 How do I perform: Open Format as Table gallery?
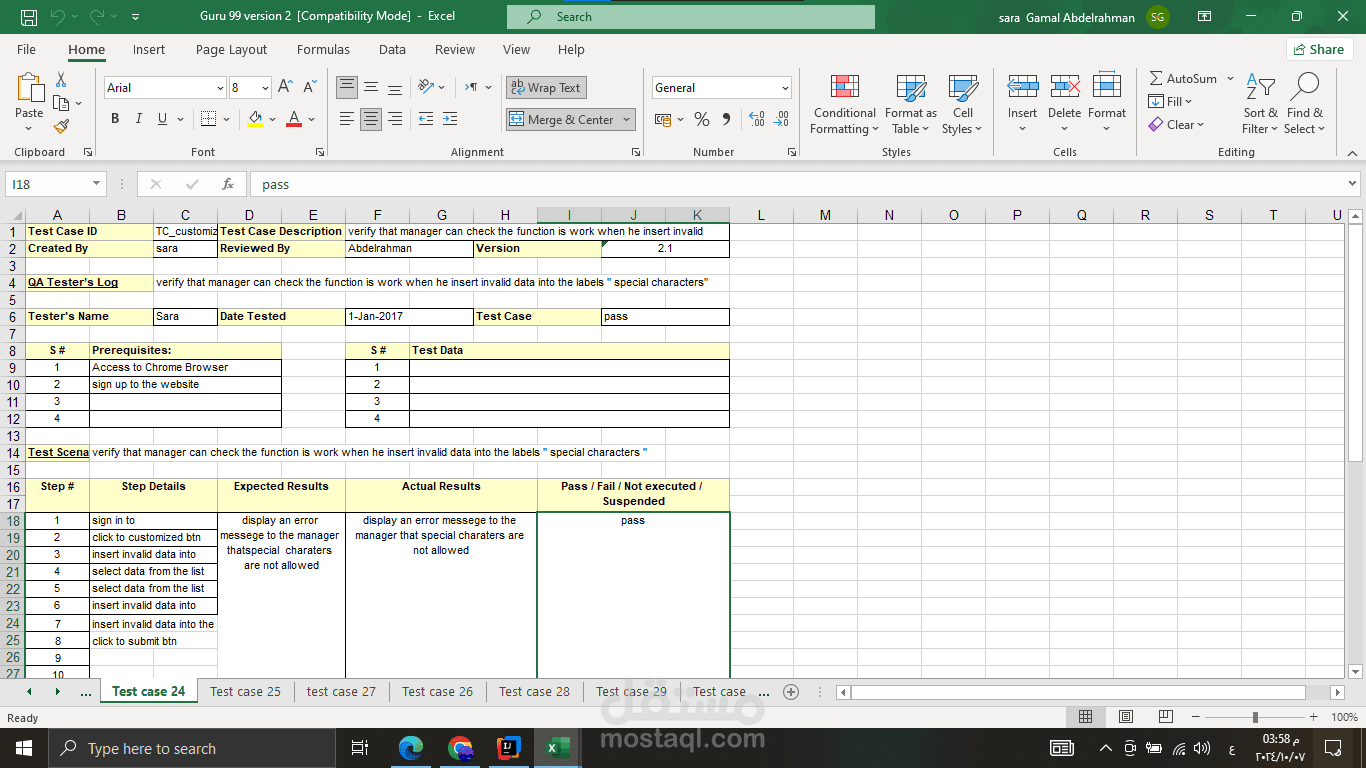pyautogui.click(x=910, y=104)
